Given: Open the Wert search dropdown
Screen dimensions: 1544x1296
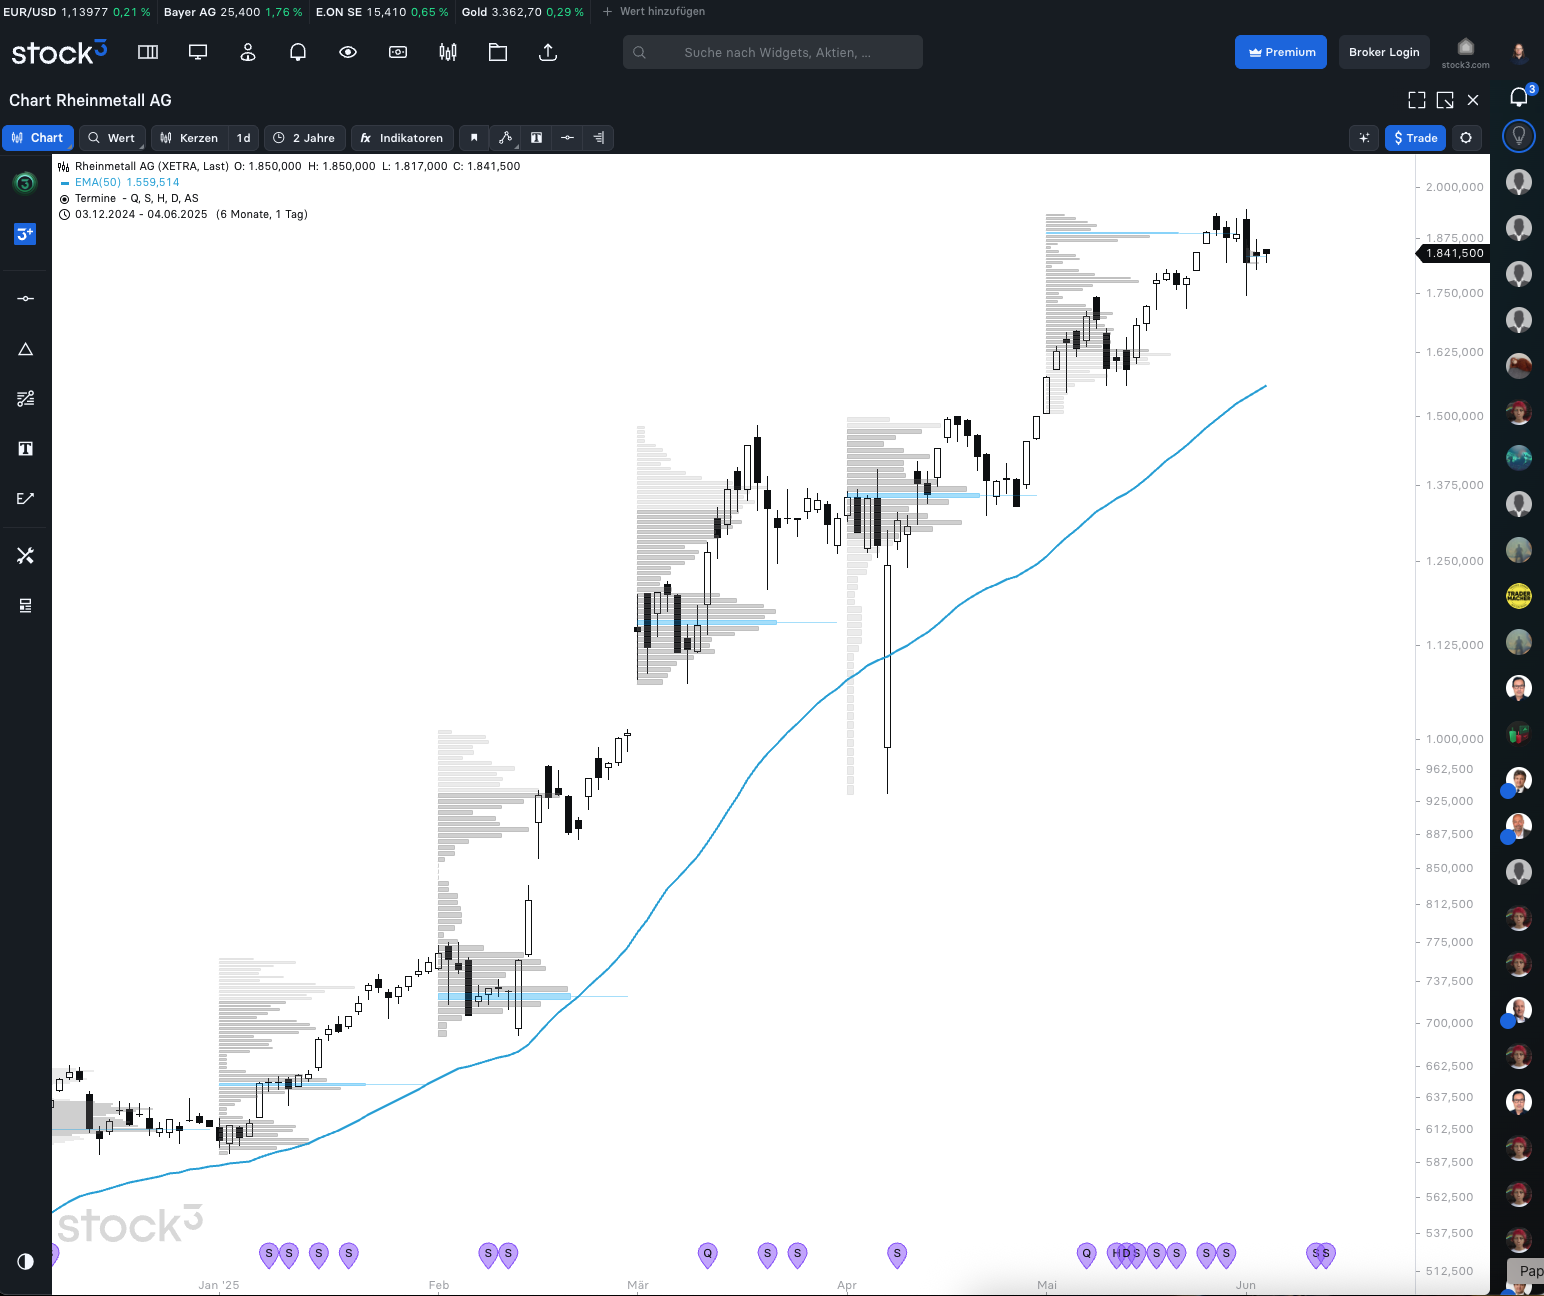Looking at the screenshot, I should coord(111,138).
